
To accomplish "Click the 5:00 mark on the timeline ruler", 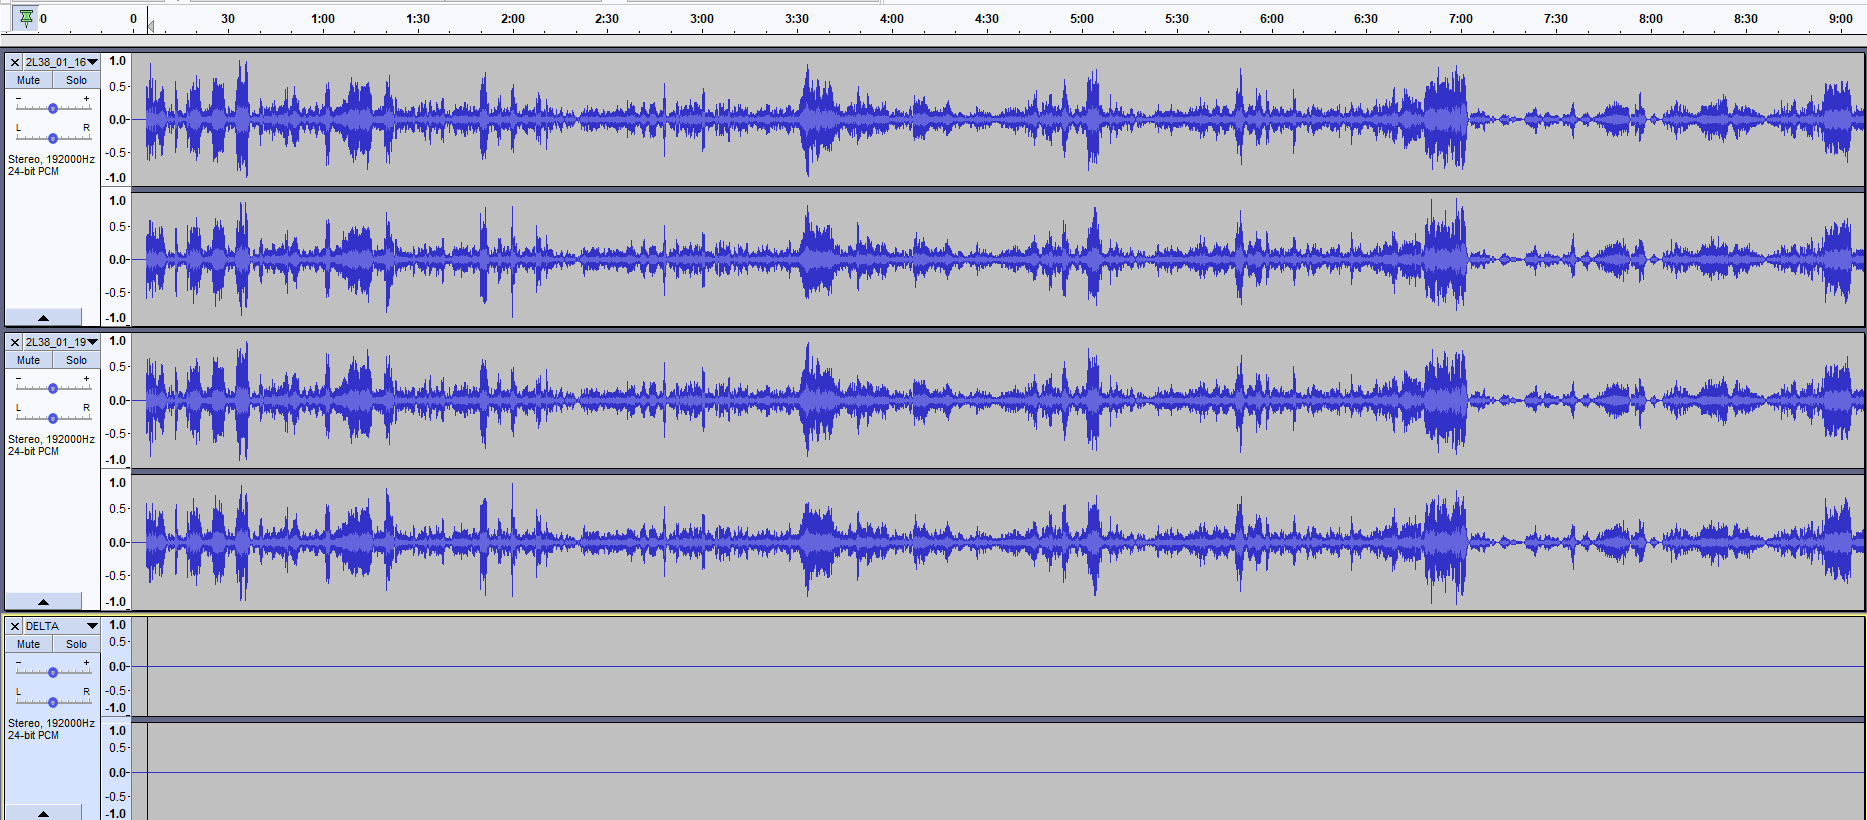I will click(x=1082, y=19).
